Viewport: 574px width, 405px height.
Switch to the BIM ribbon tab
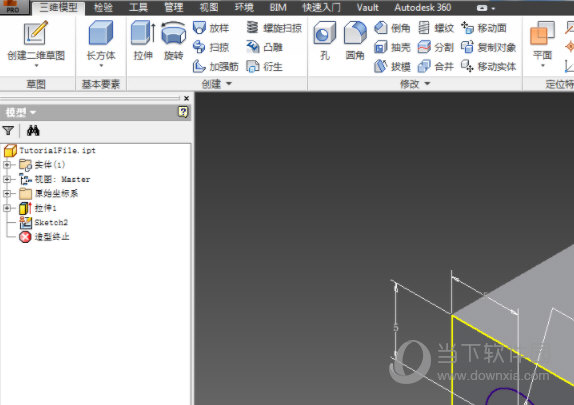point(278,8)
